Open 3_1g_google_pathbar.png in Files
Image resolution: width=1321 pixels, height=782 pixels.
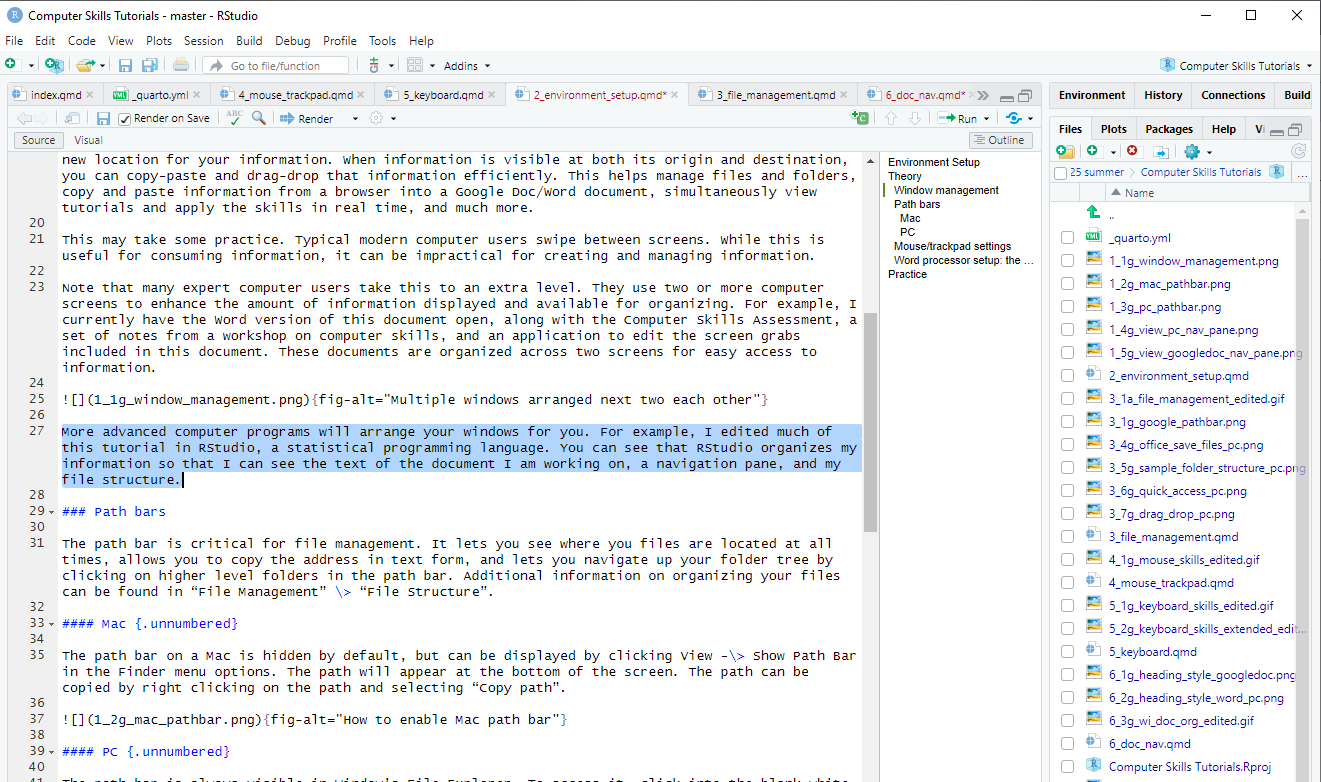click(x=1177, y=422)
